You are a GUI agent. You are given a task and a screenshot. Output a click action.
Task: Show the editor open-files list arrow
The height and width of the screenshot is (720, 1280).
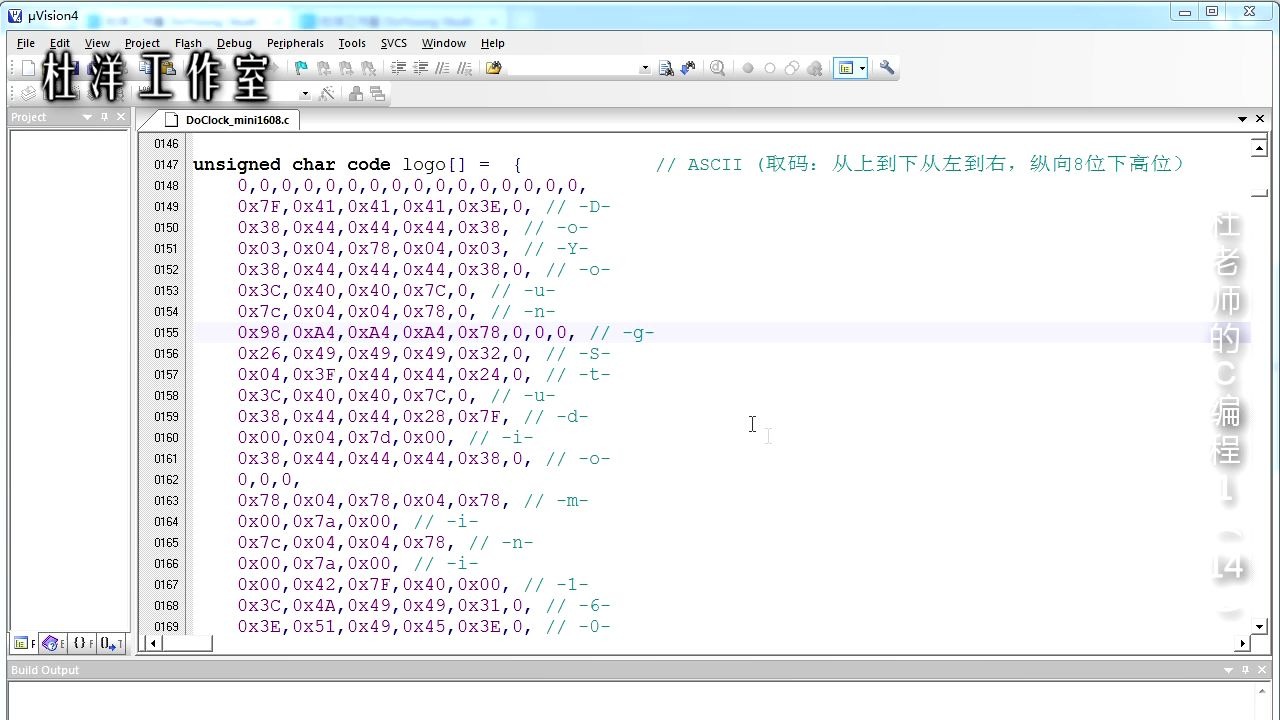1244,119
